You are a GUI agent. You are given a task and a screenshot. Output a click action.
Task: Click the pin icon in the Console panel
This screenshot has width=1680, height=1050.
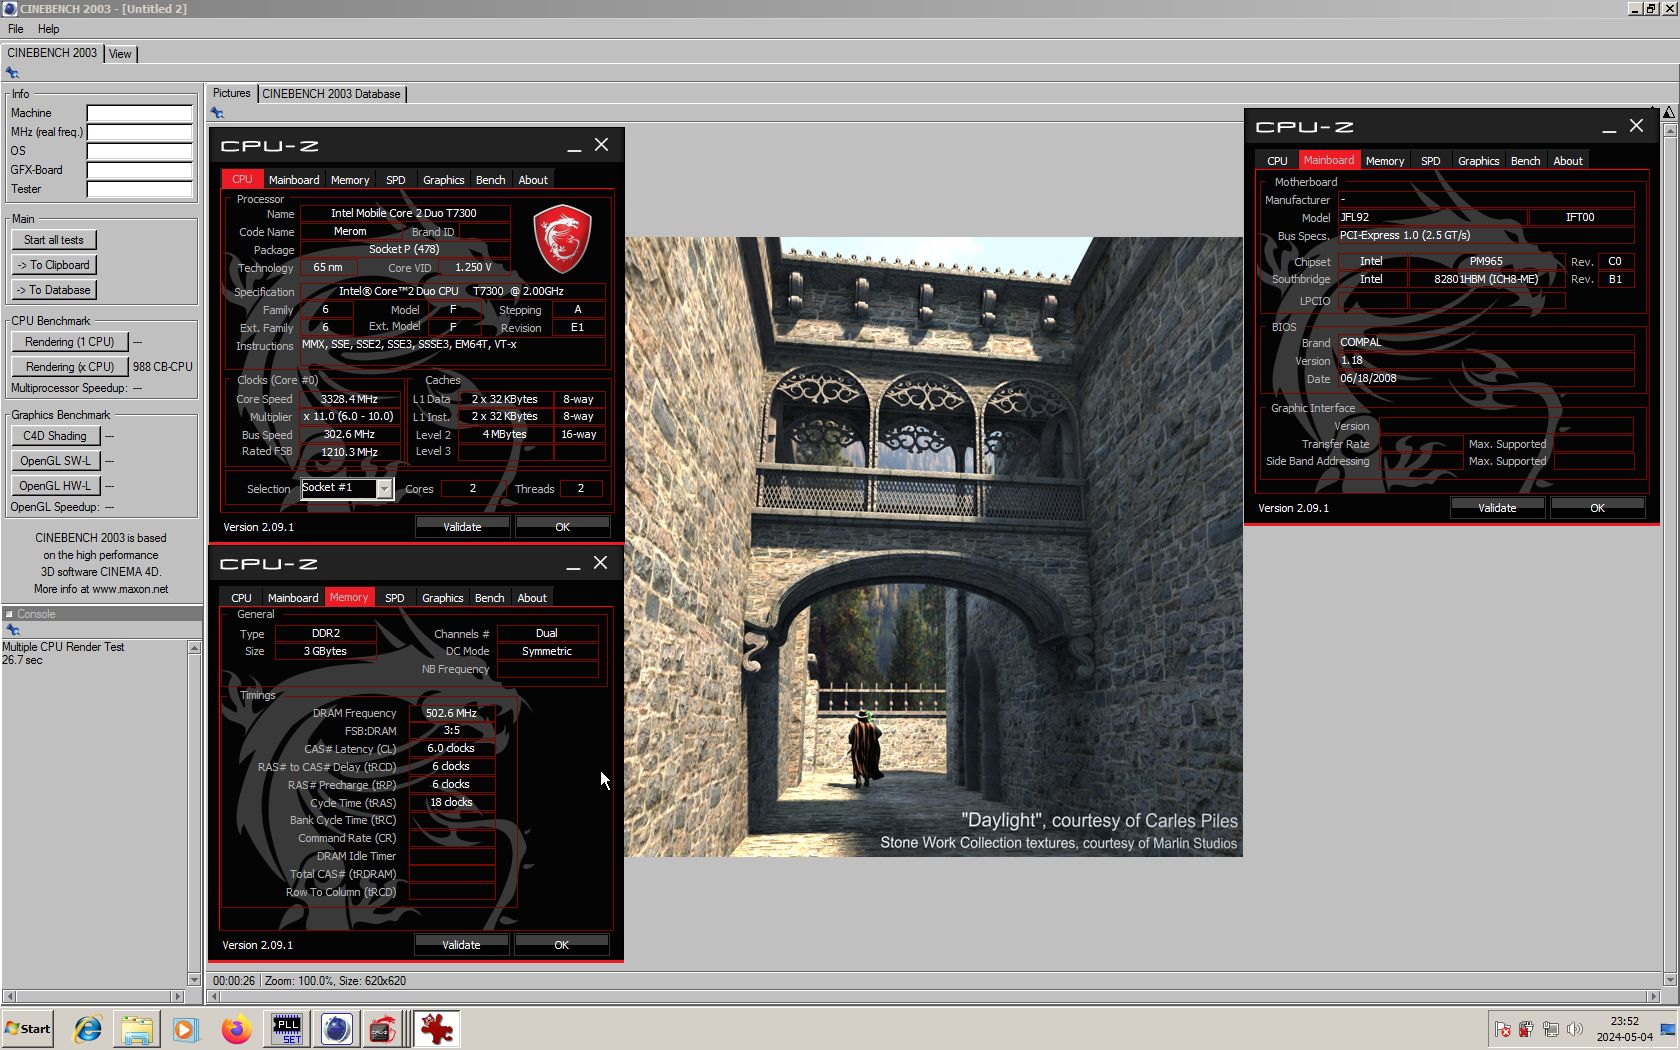pyautogui.click(x=13, y=630)
